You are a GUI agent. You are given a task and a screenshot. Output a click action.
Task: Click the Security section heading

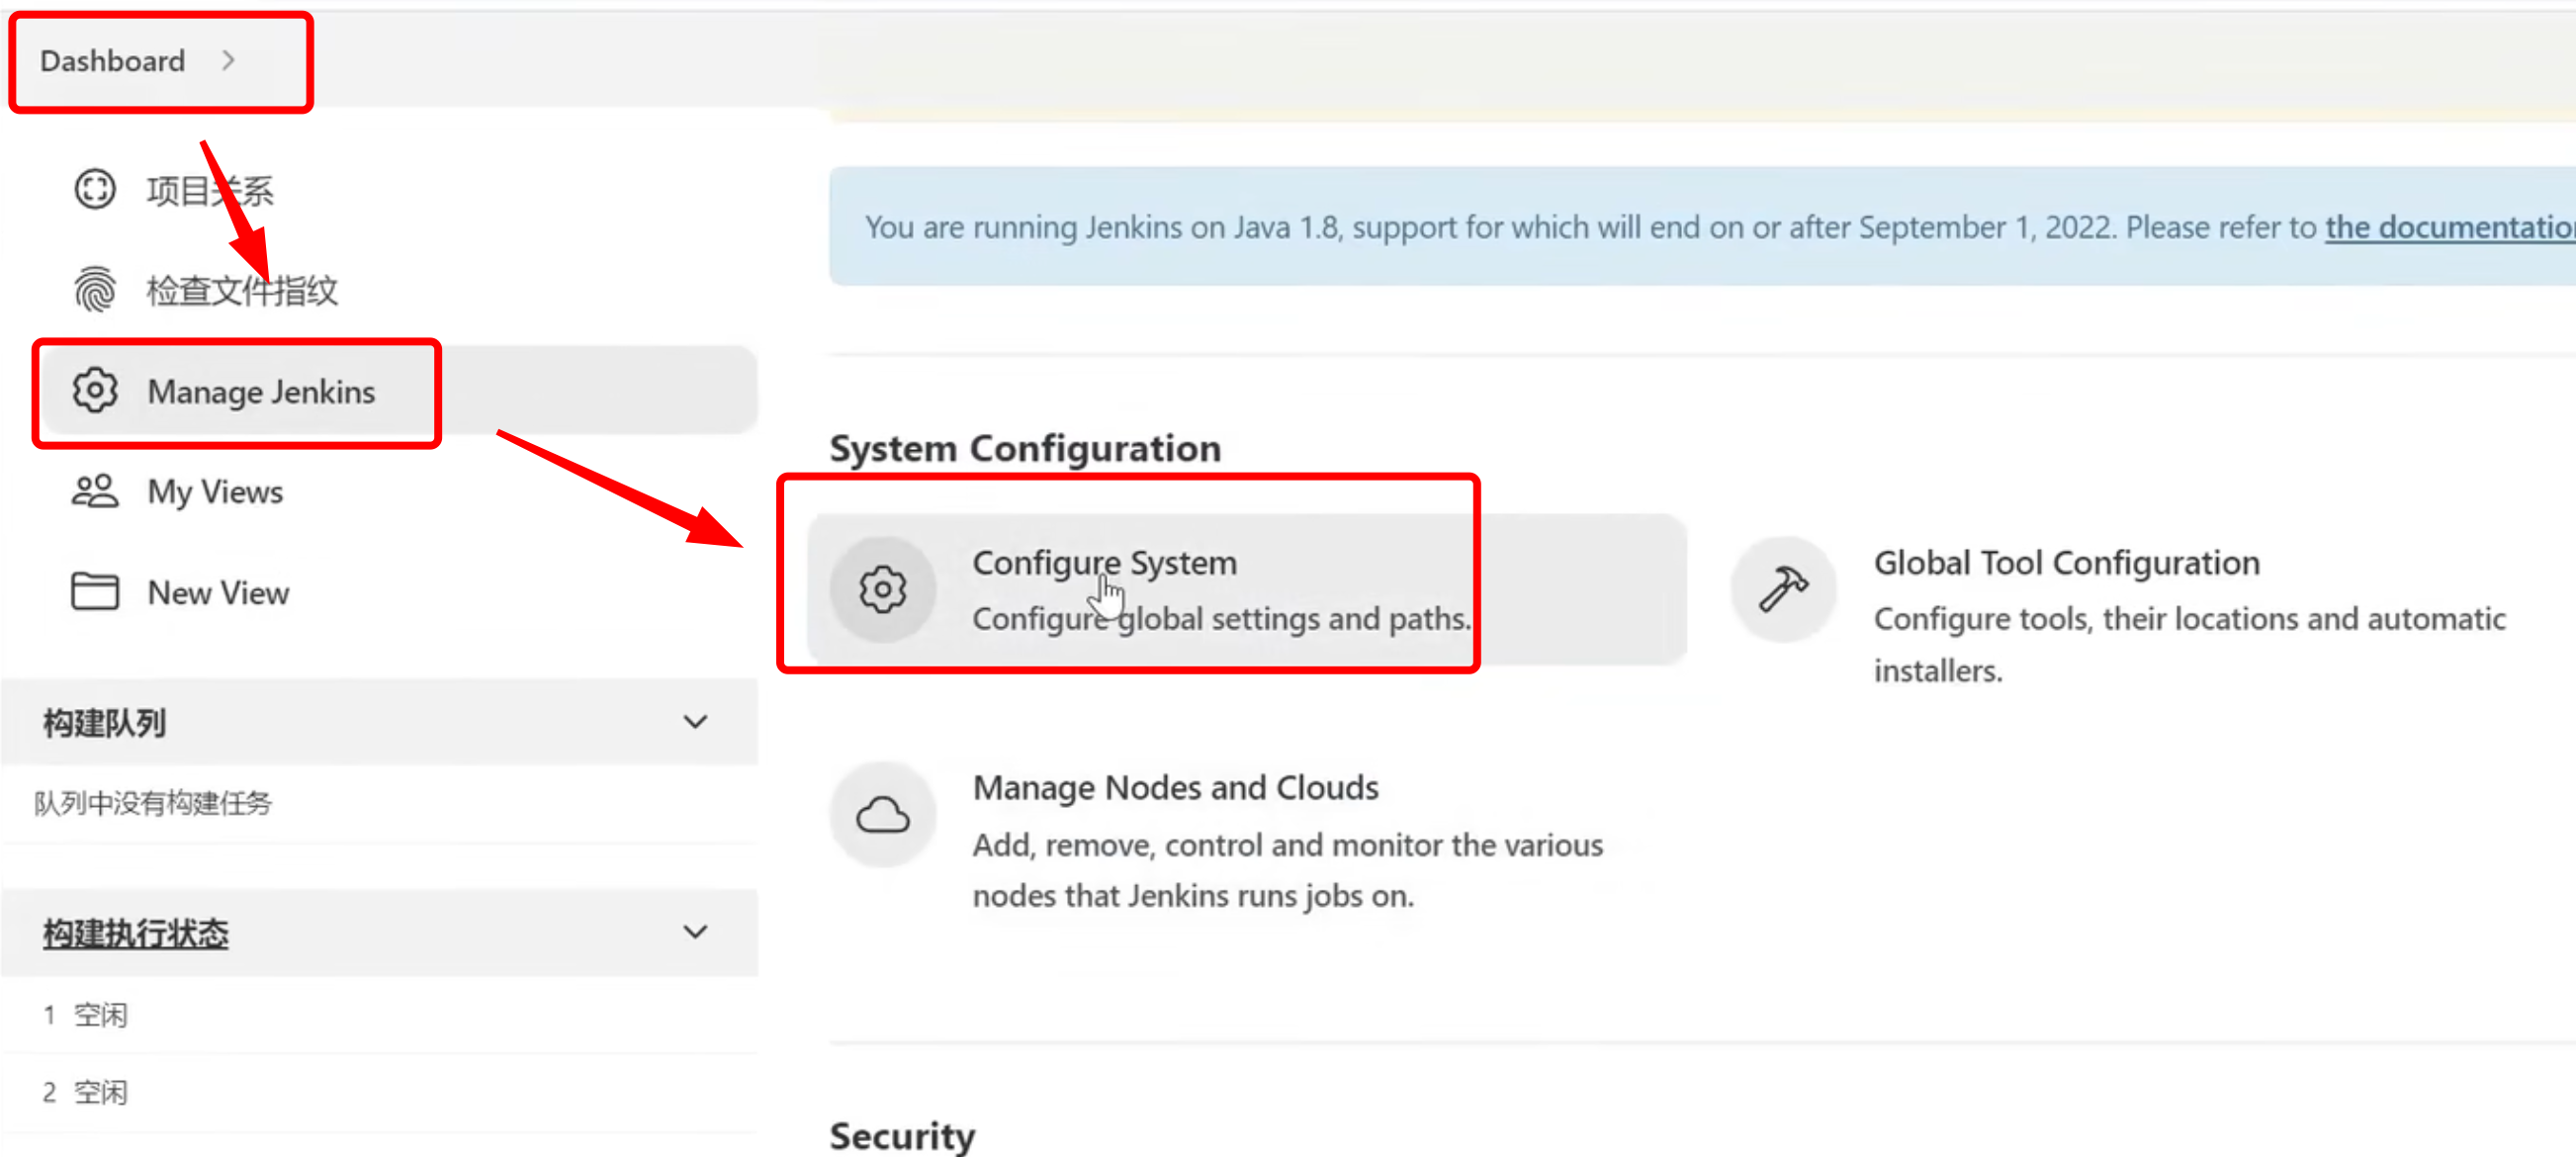[x=902, y=1136]
